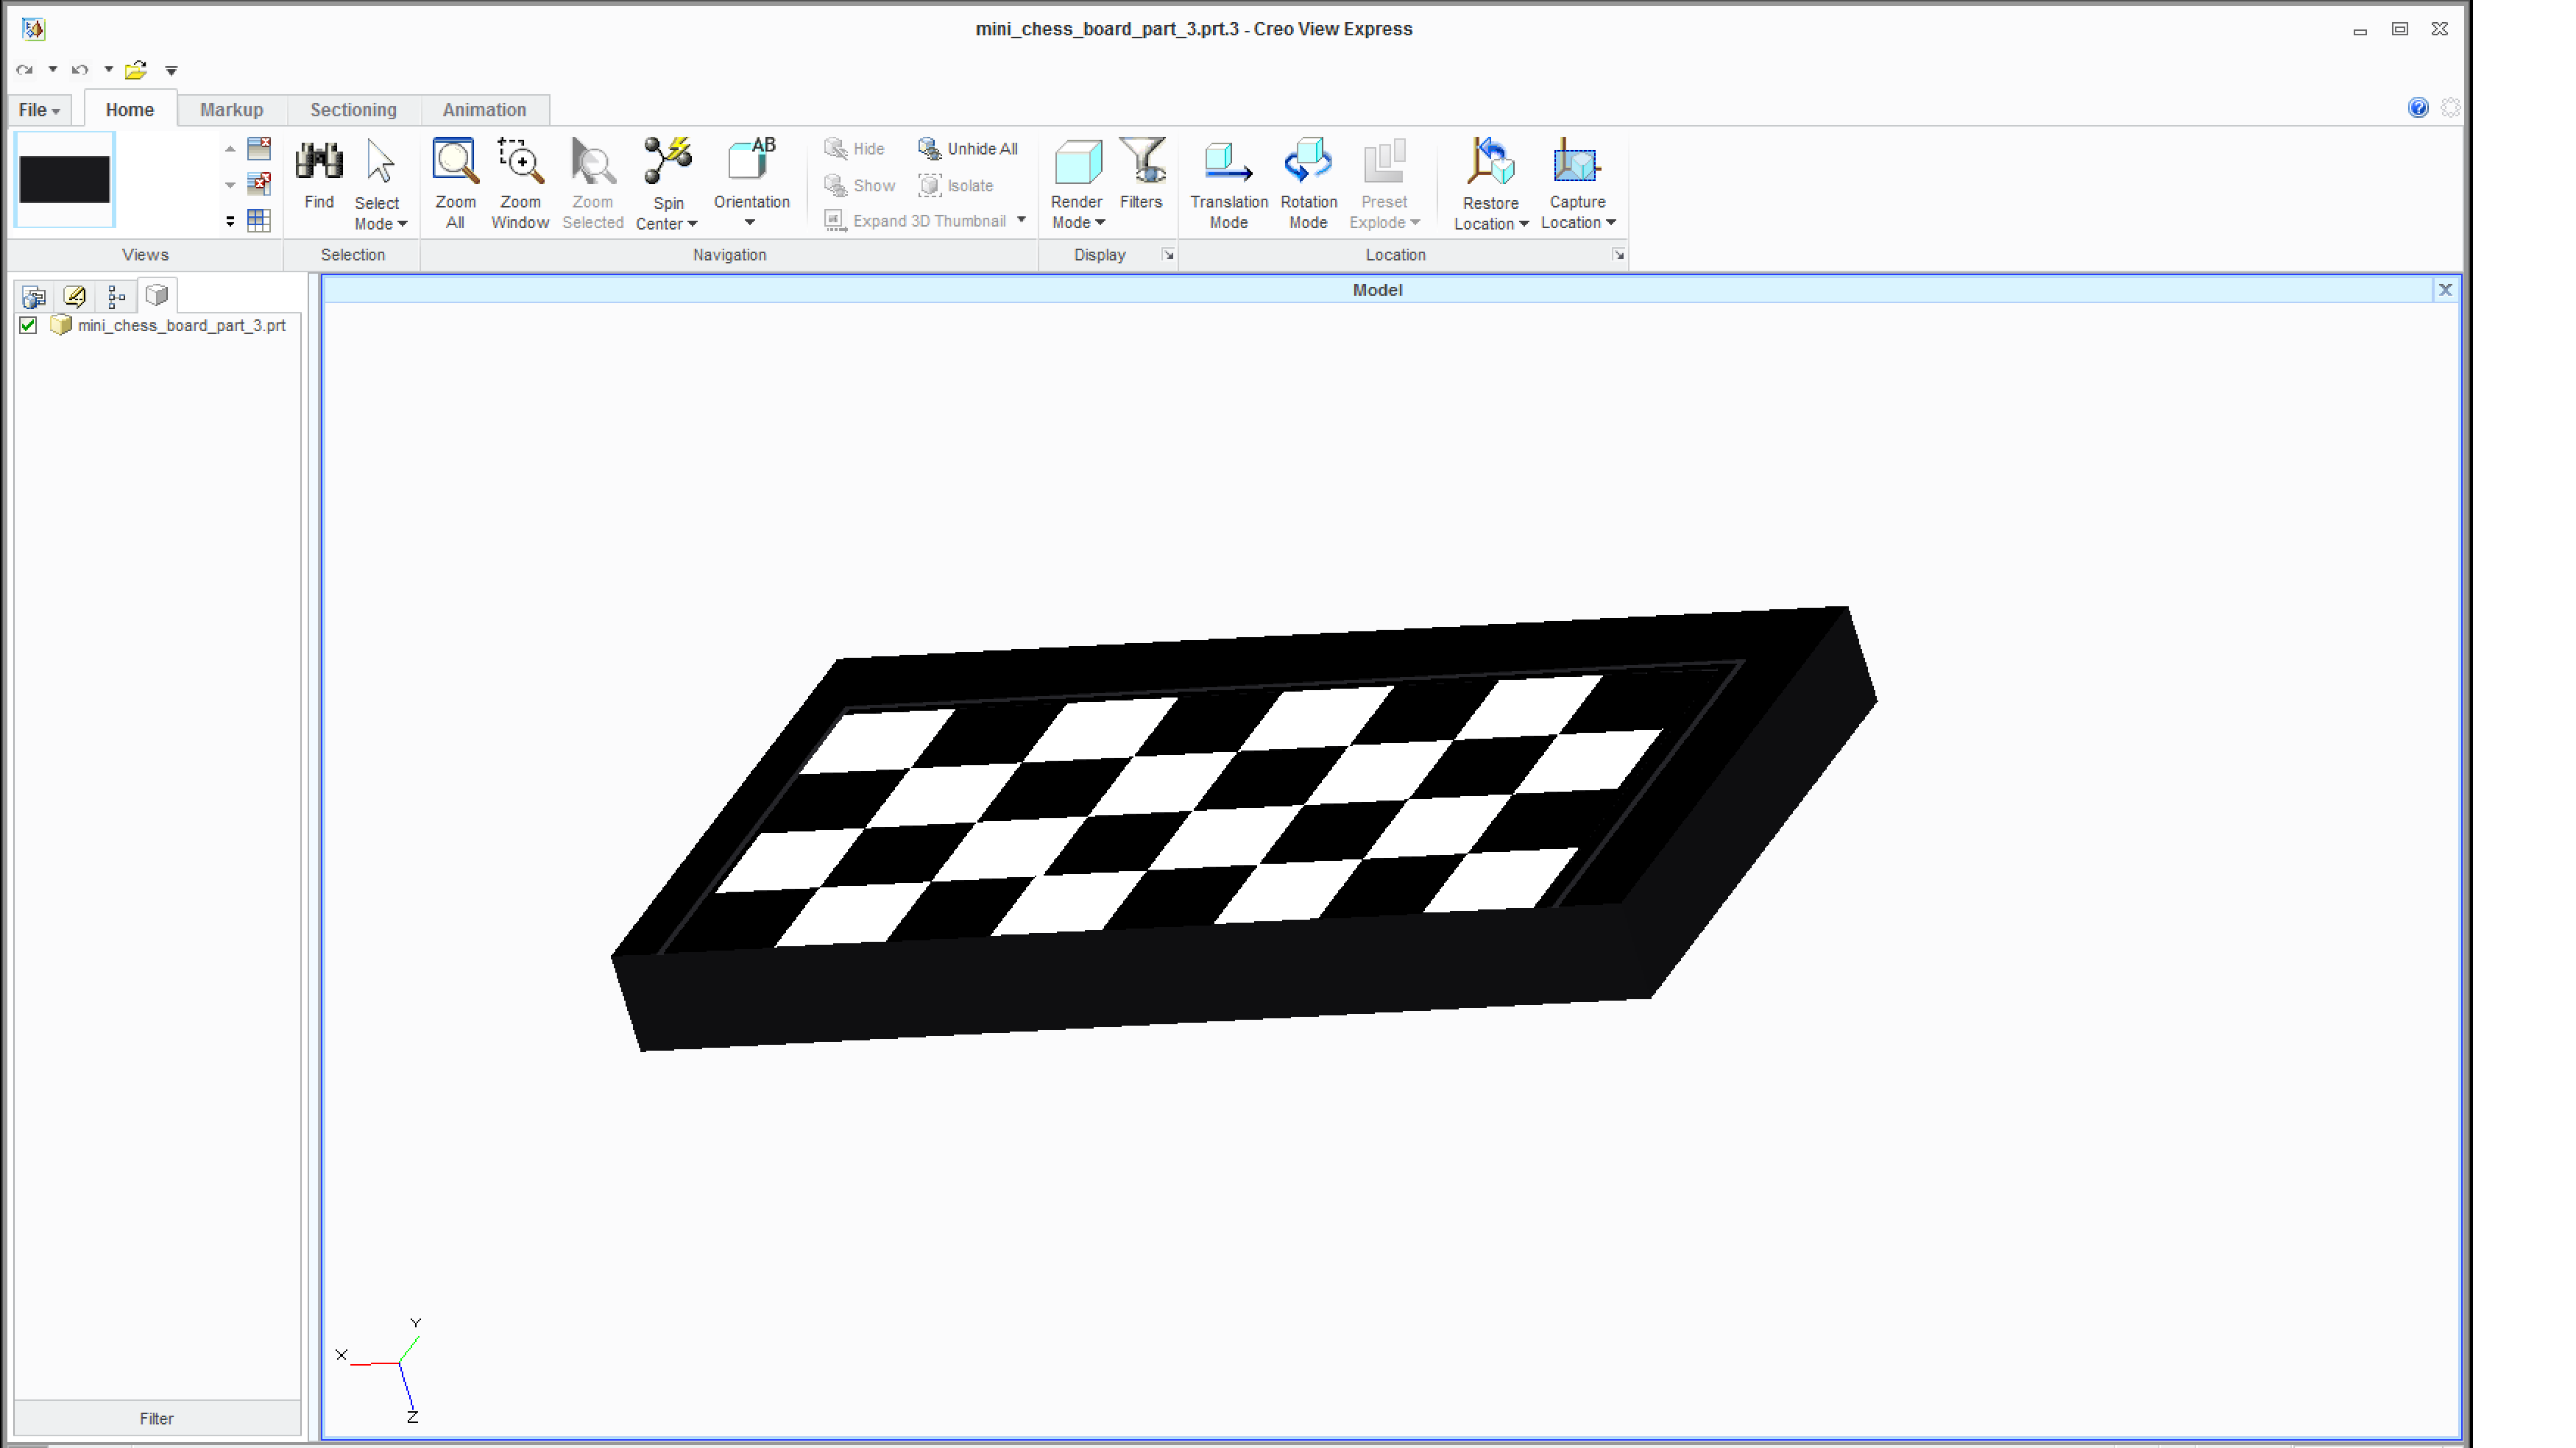This screenshot has width=2576, height=1448.
Task: Uncheck the mini_chess_board_part_3.prt checkbox
Action: (27, 325)
